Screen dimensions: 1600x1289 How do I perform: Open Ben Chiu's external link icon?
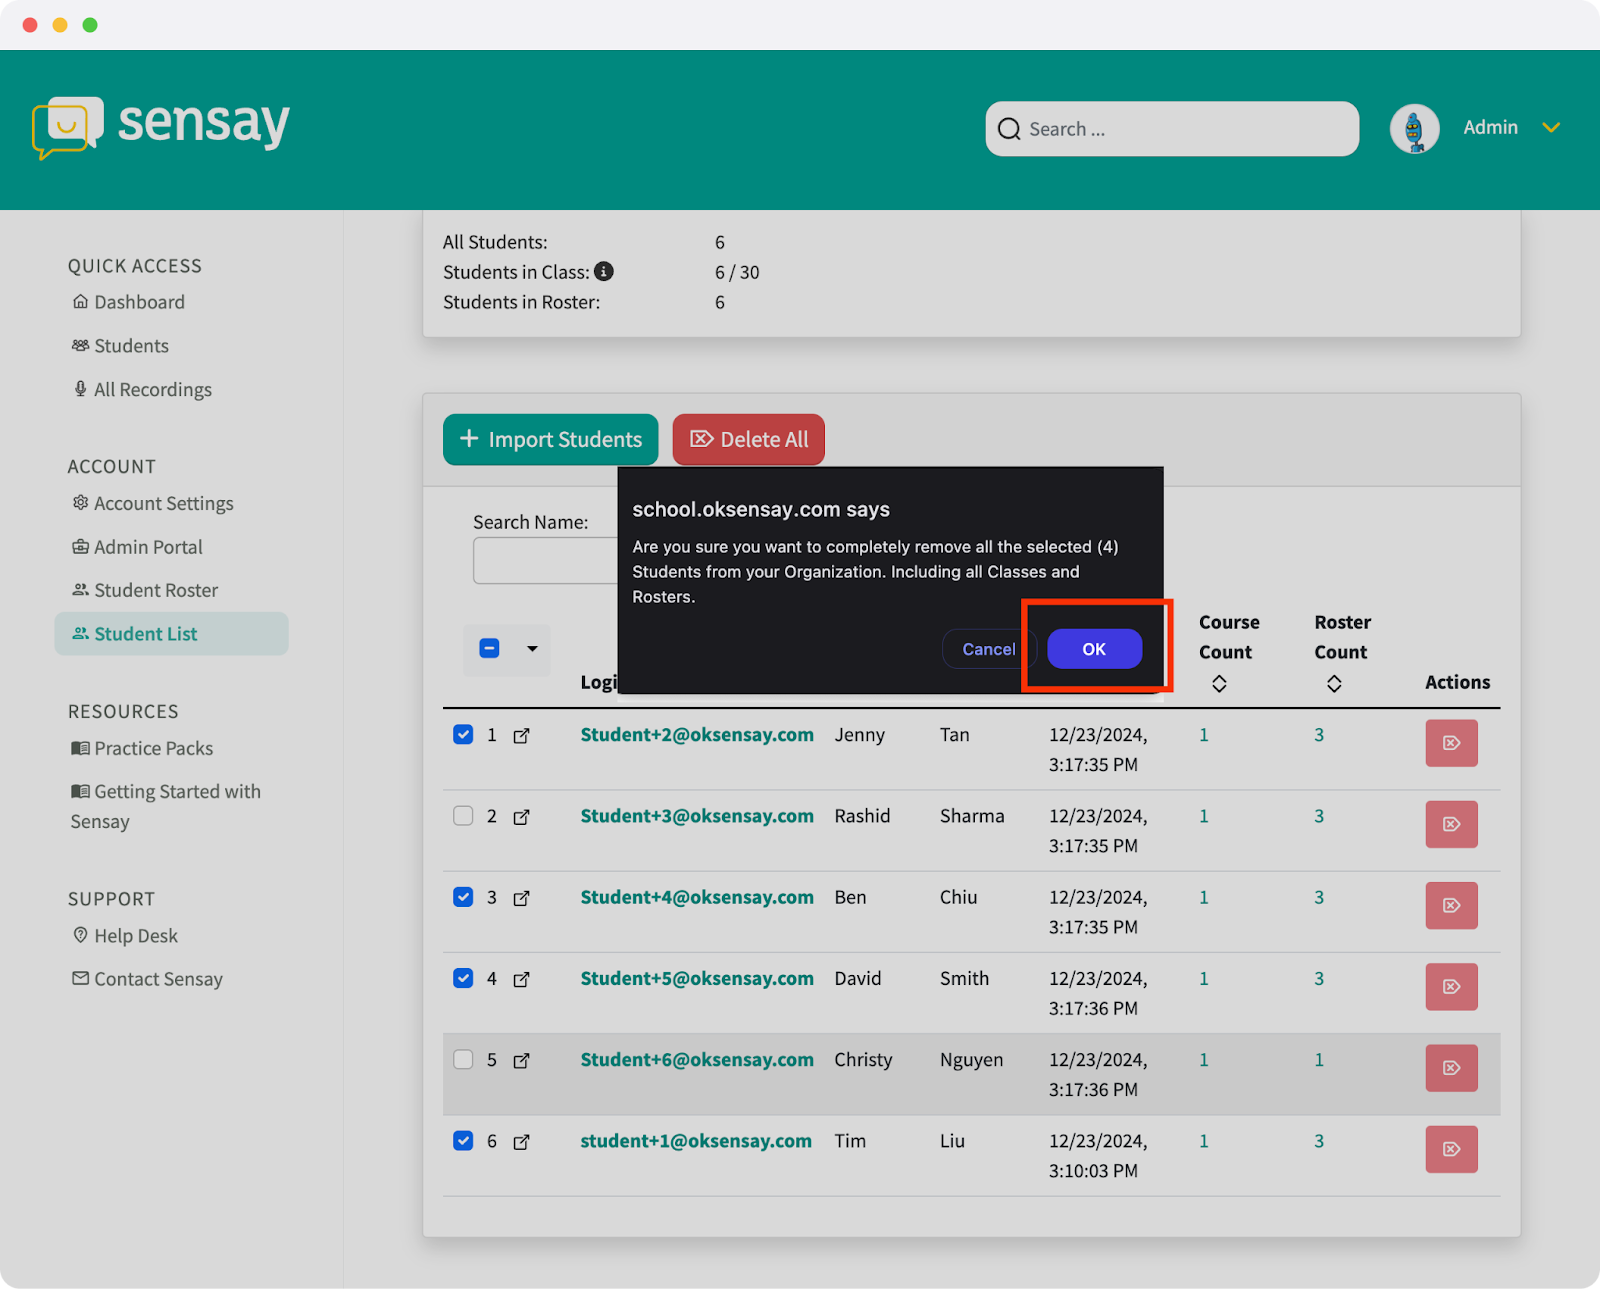(x=521, y=898)
